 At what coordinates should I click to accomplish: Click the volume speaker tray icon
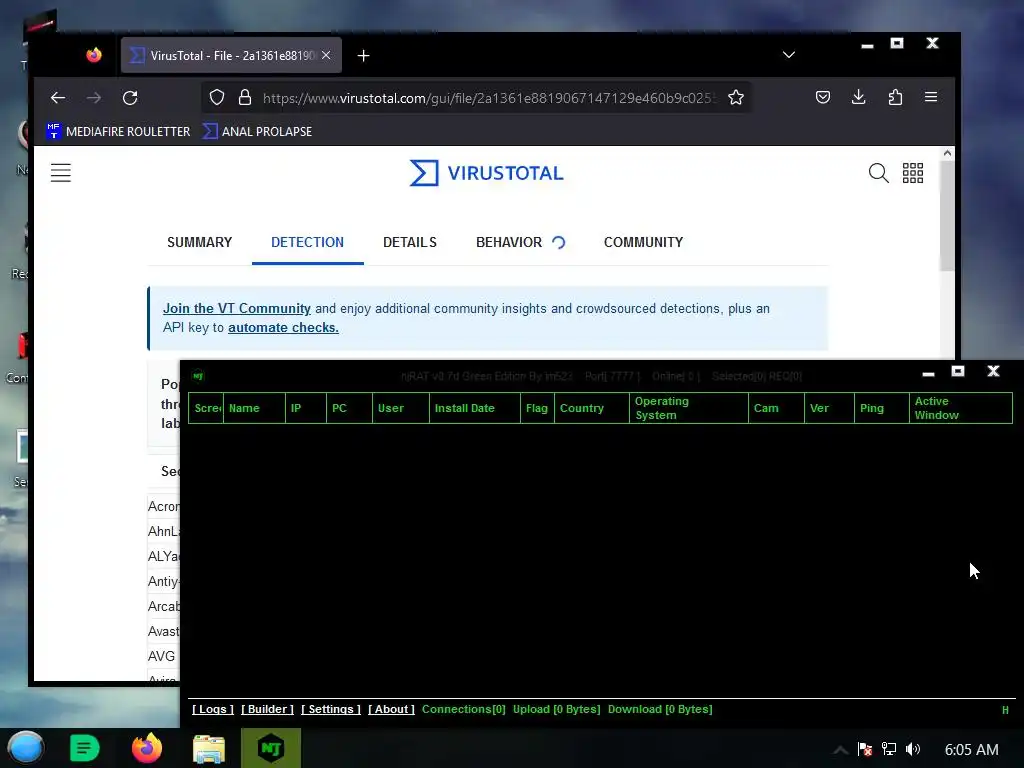pos(913,749)
